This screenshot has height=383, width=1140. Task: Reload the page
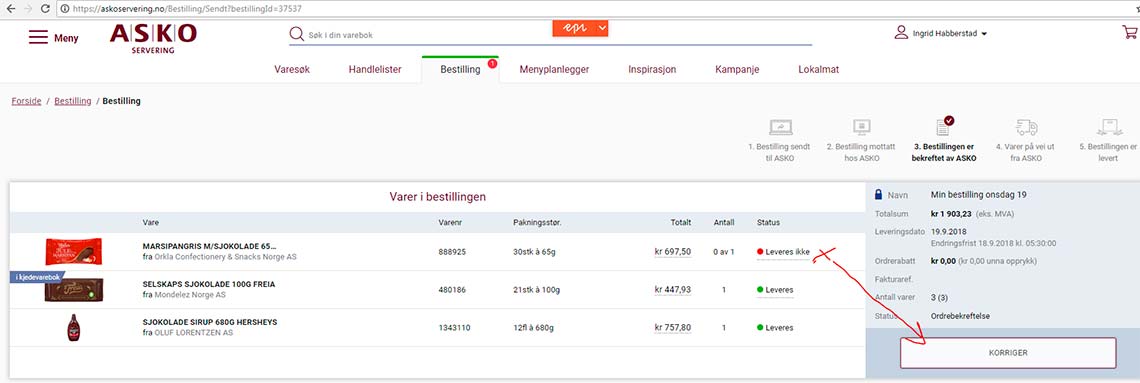[45, 9]
